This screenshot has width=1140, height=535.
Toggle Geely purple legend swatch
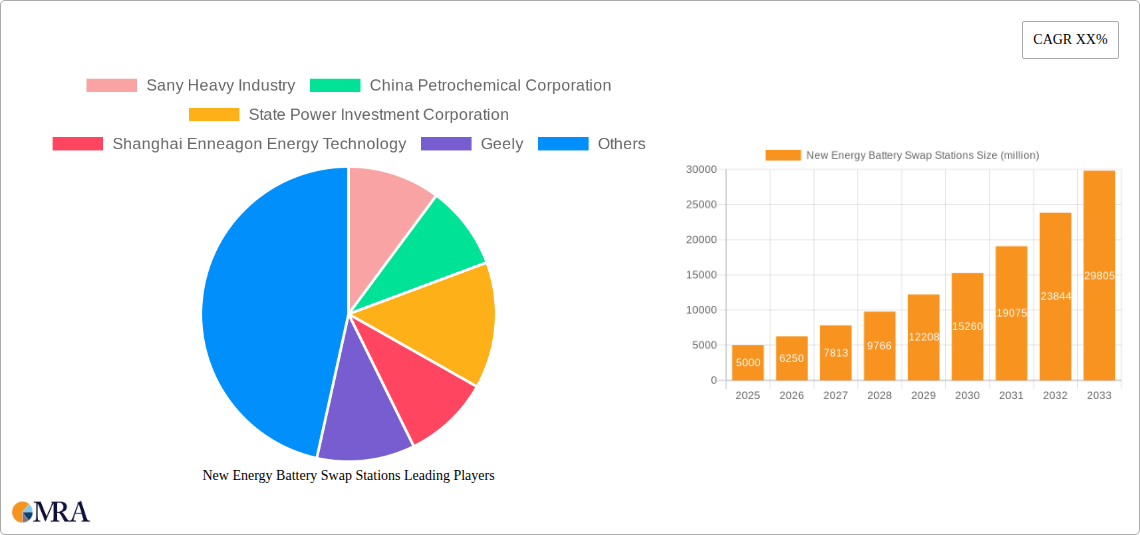coord(446,144)
